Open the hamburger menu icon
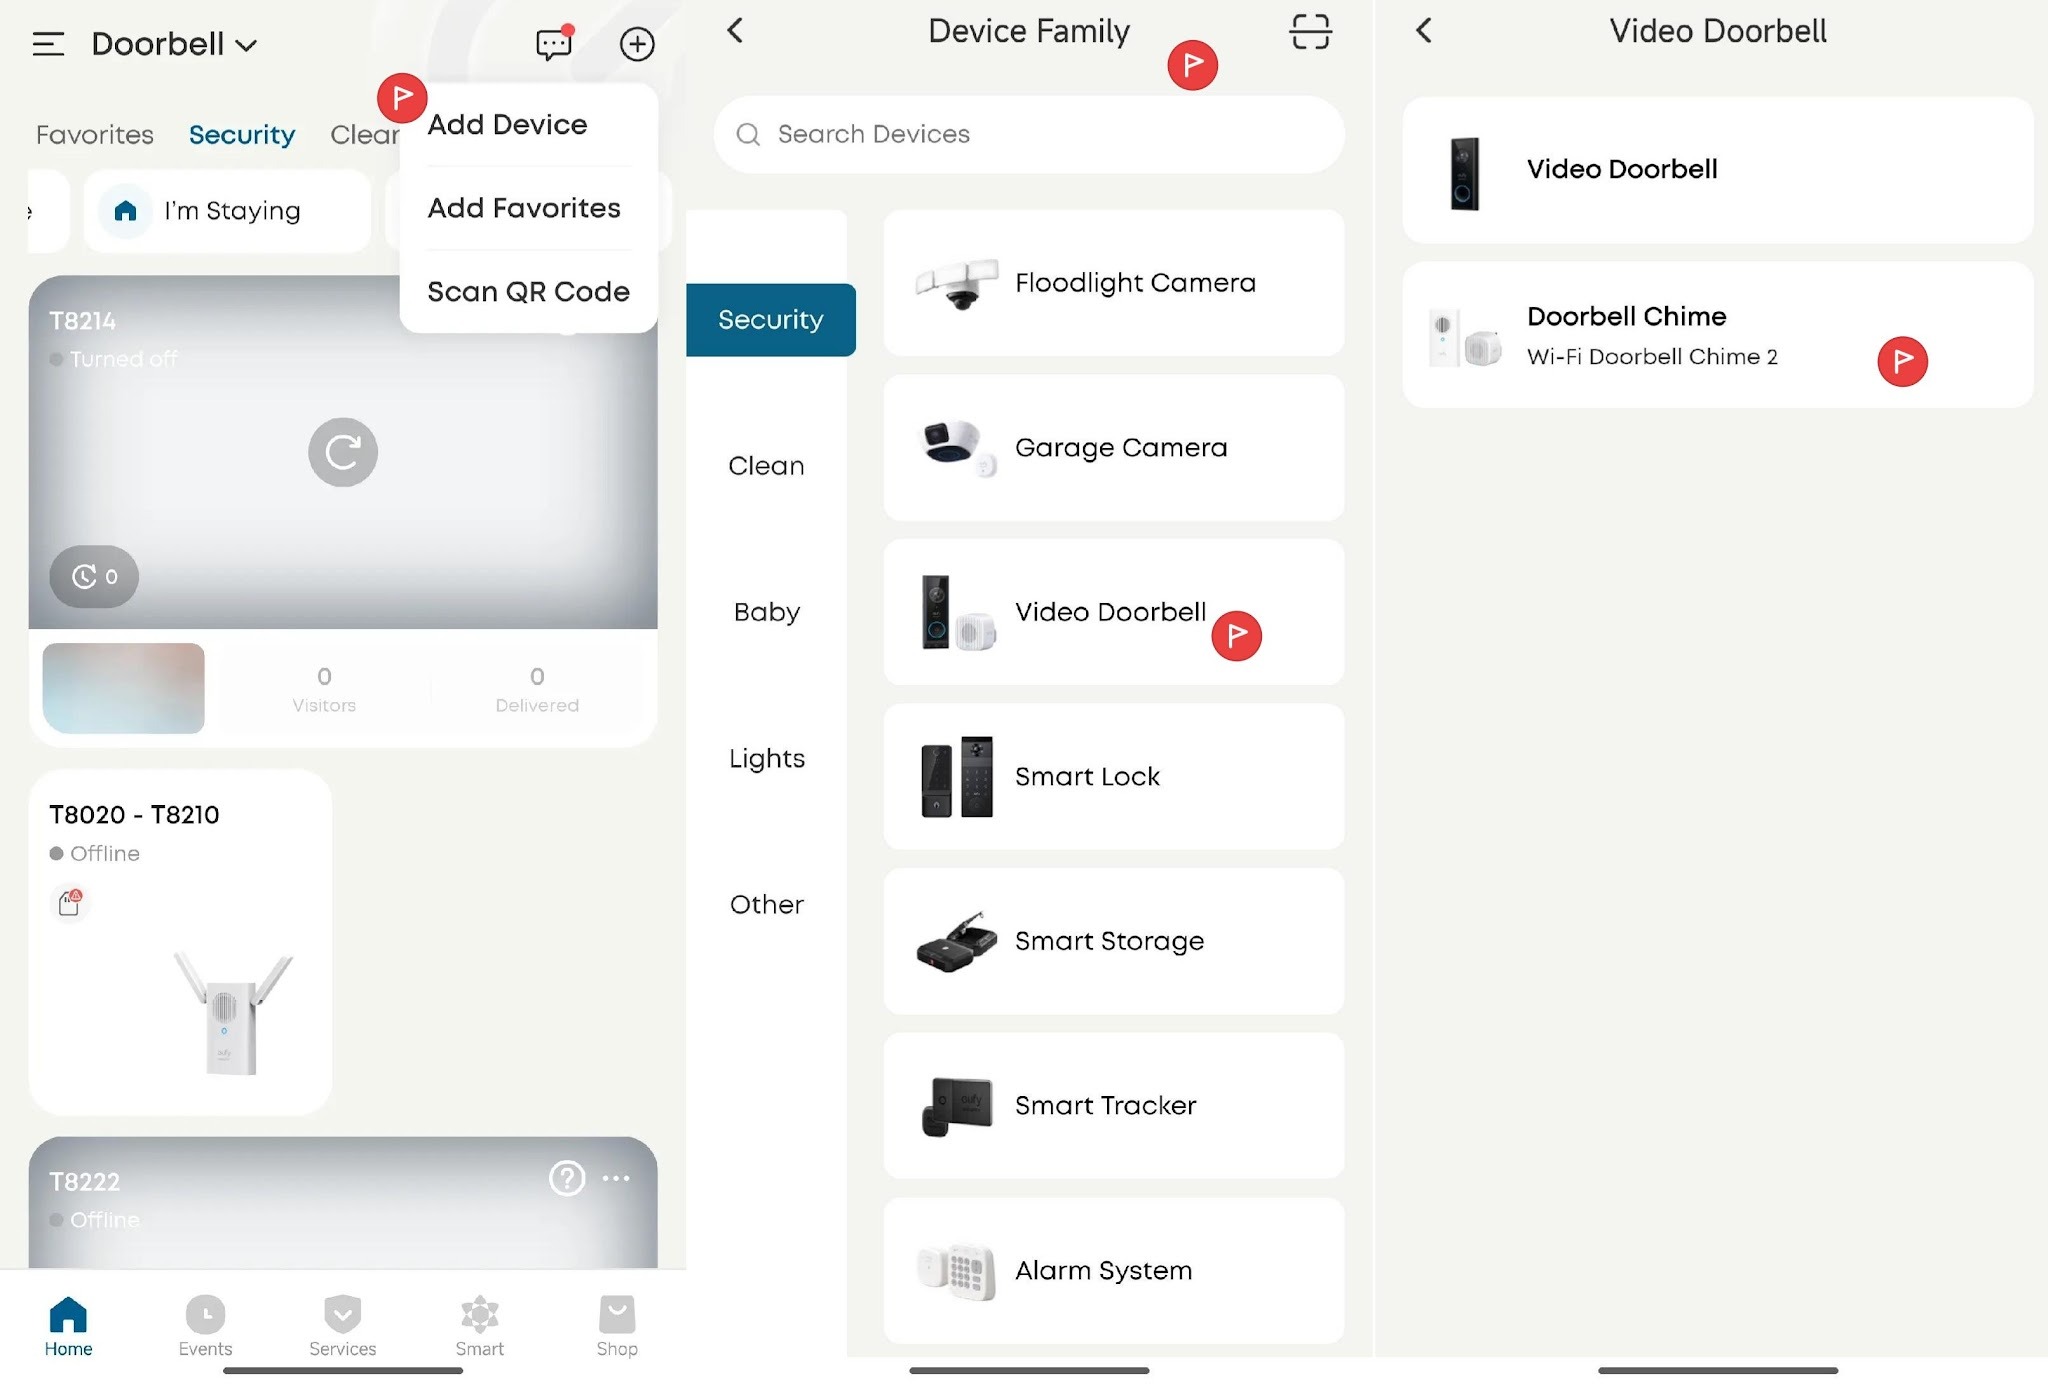The image size is (2048, 1385). [48, 44]
